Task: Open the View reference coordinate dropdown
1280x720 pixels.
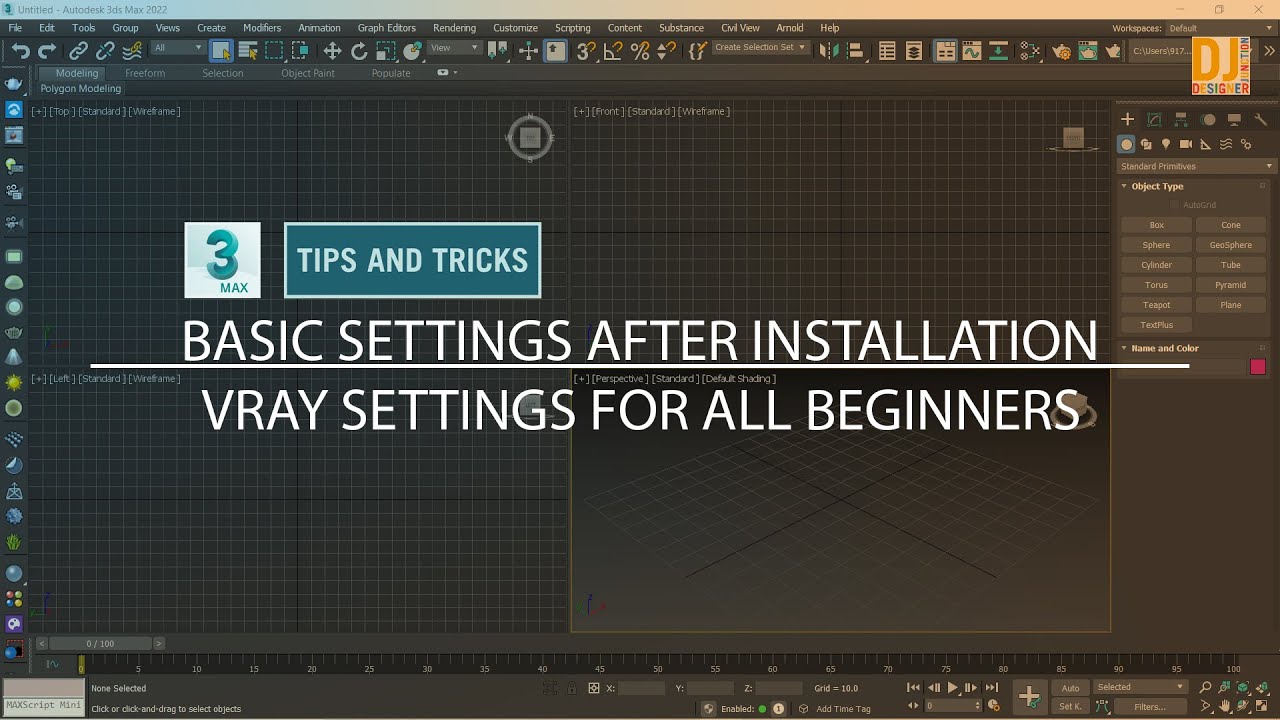Action: (455, 48)
